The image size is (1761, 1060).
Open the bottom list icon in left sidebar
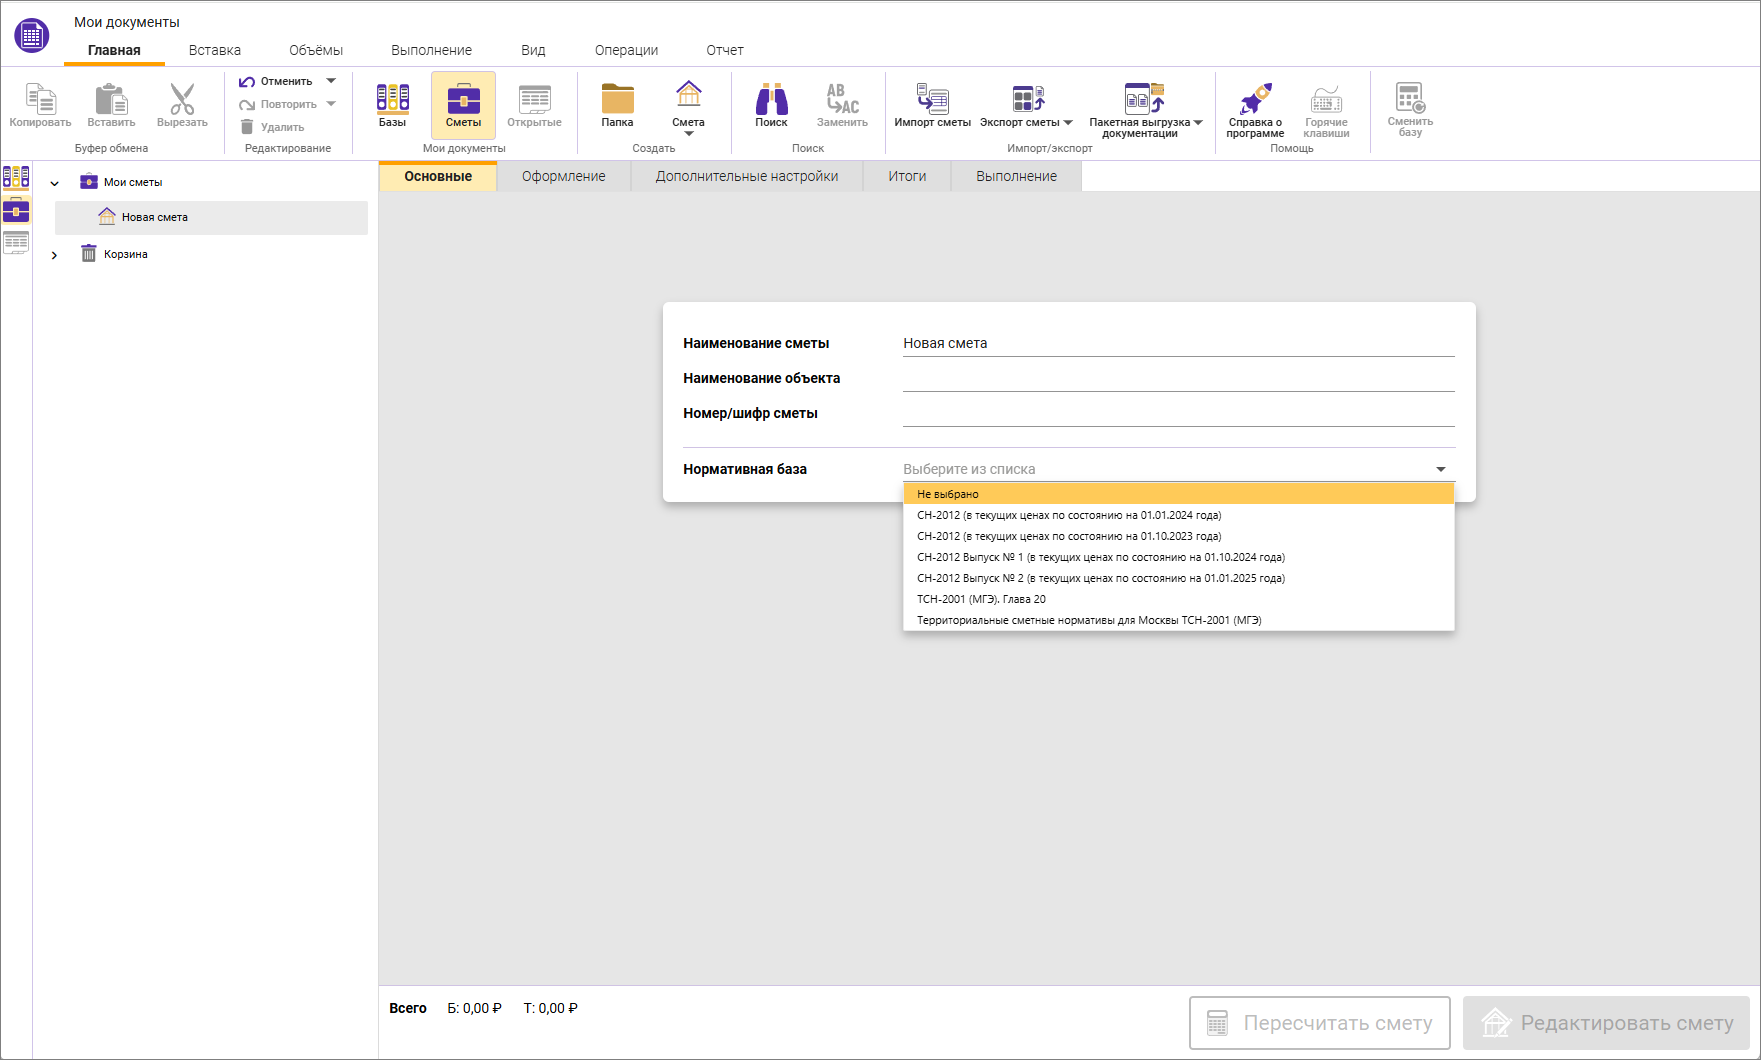[16, 242]
